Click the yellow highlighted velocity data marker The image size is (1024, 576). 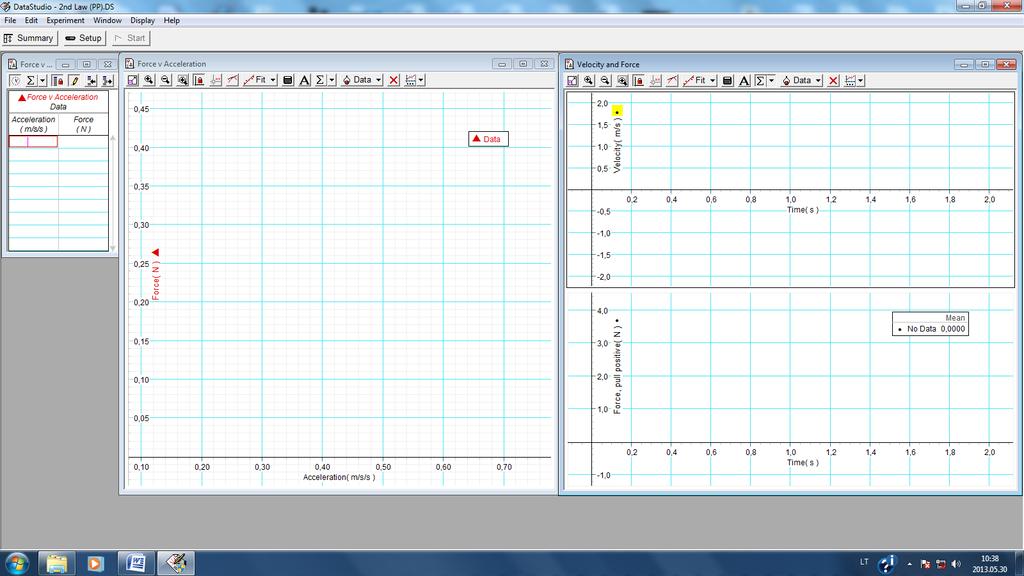(617, 112)
